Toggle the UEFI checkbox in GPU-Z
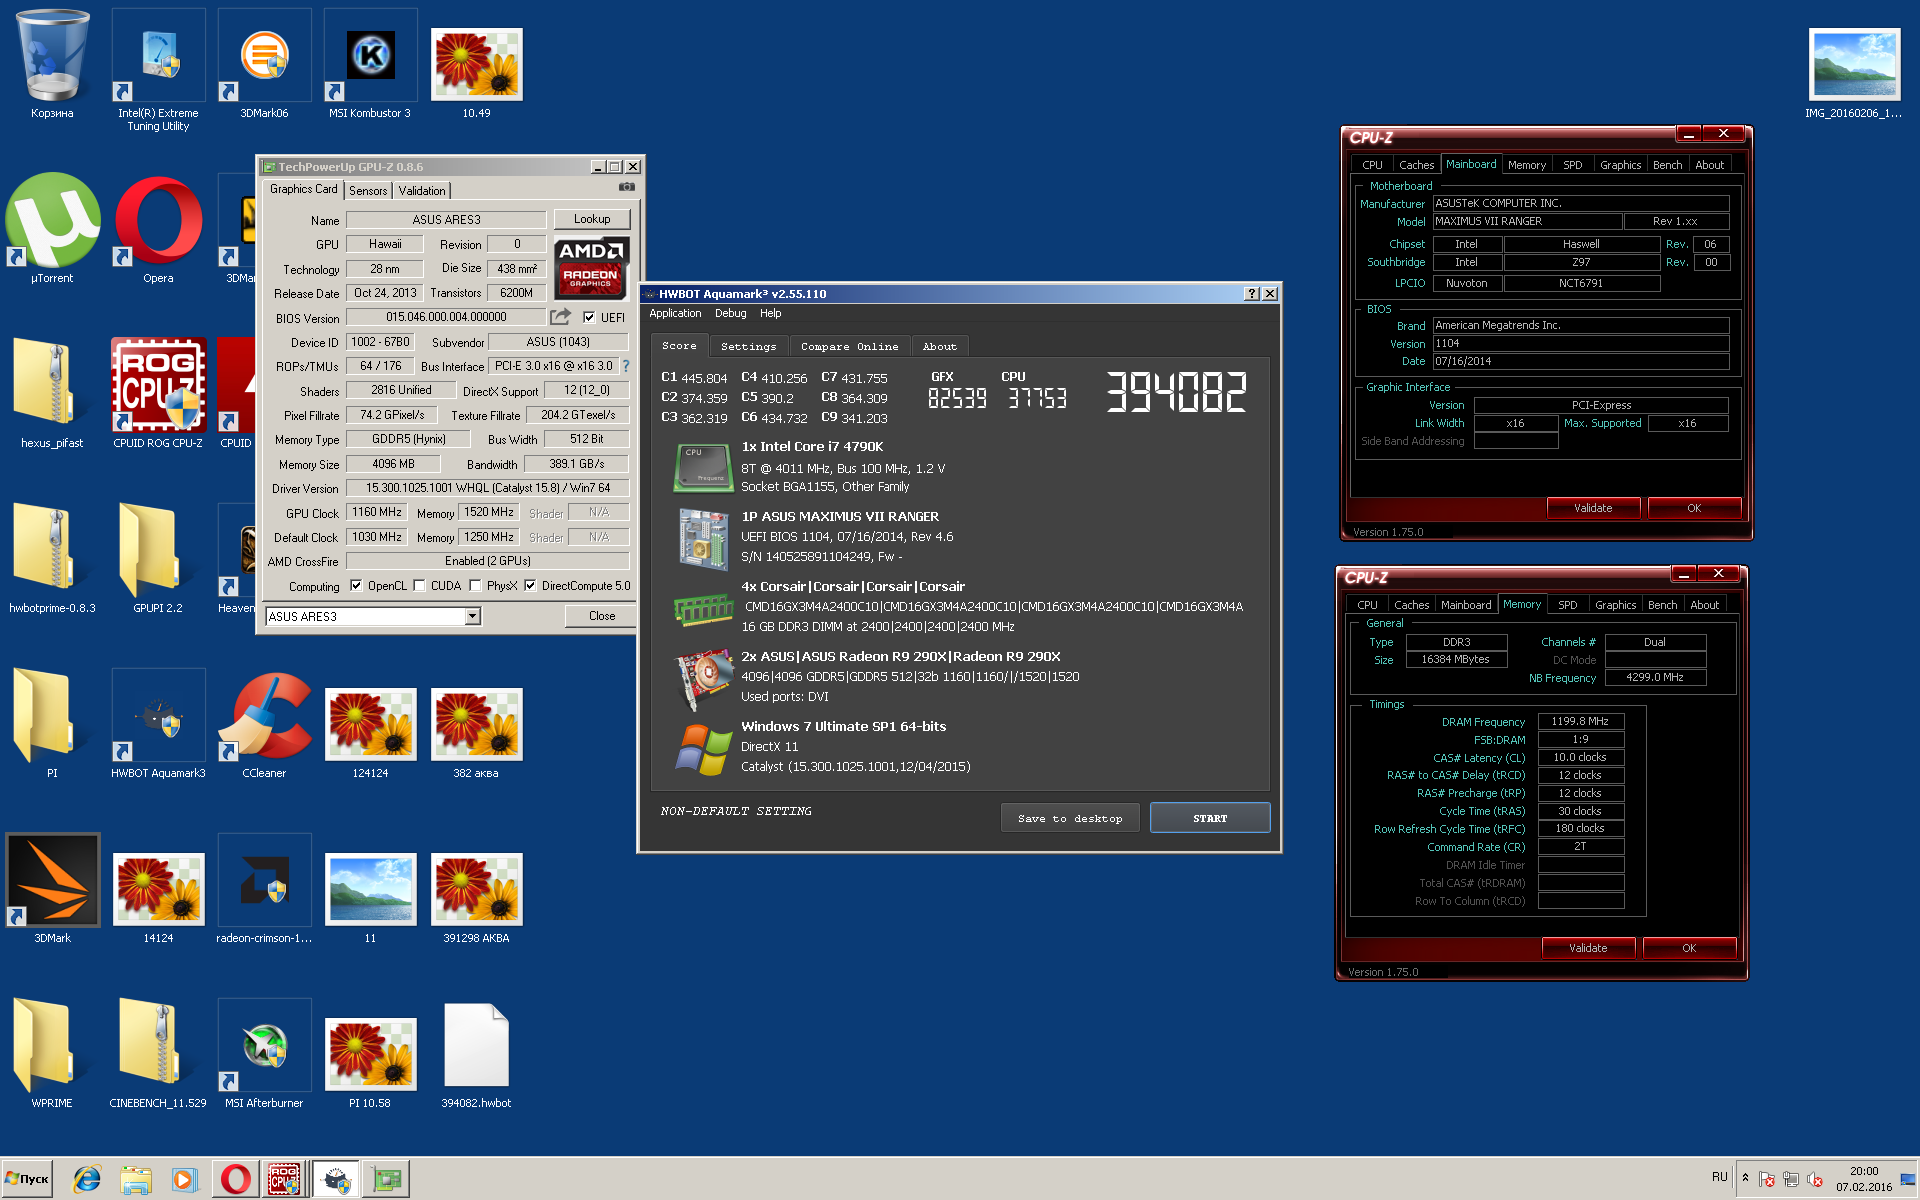Image resolution: width=1920 pixels, height=1200 pixels. 589,317
